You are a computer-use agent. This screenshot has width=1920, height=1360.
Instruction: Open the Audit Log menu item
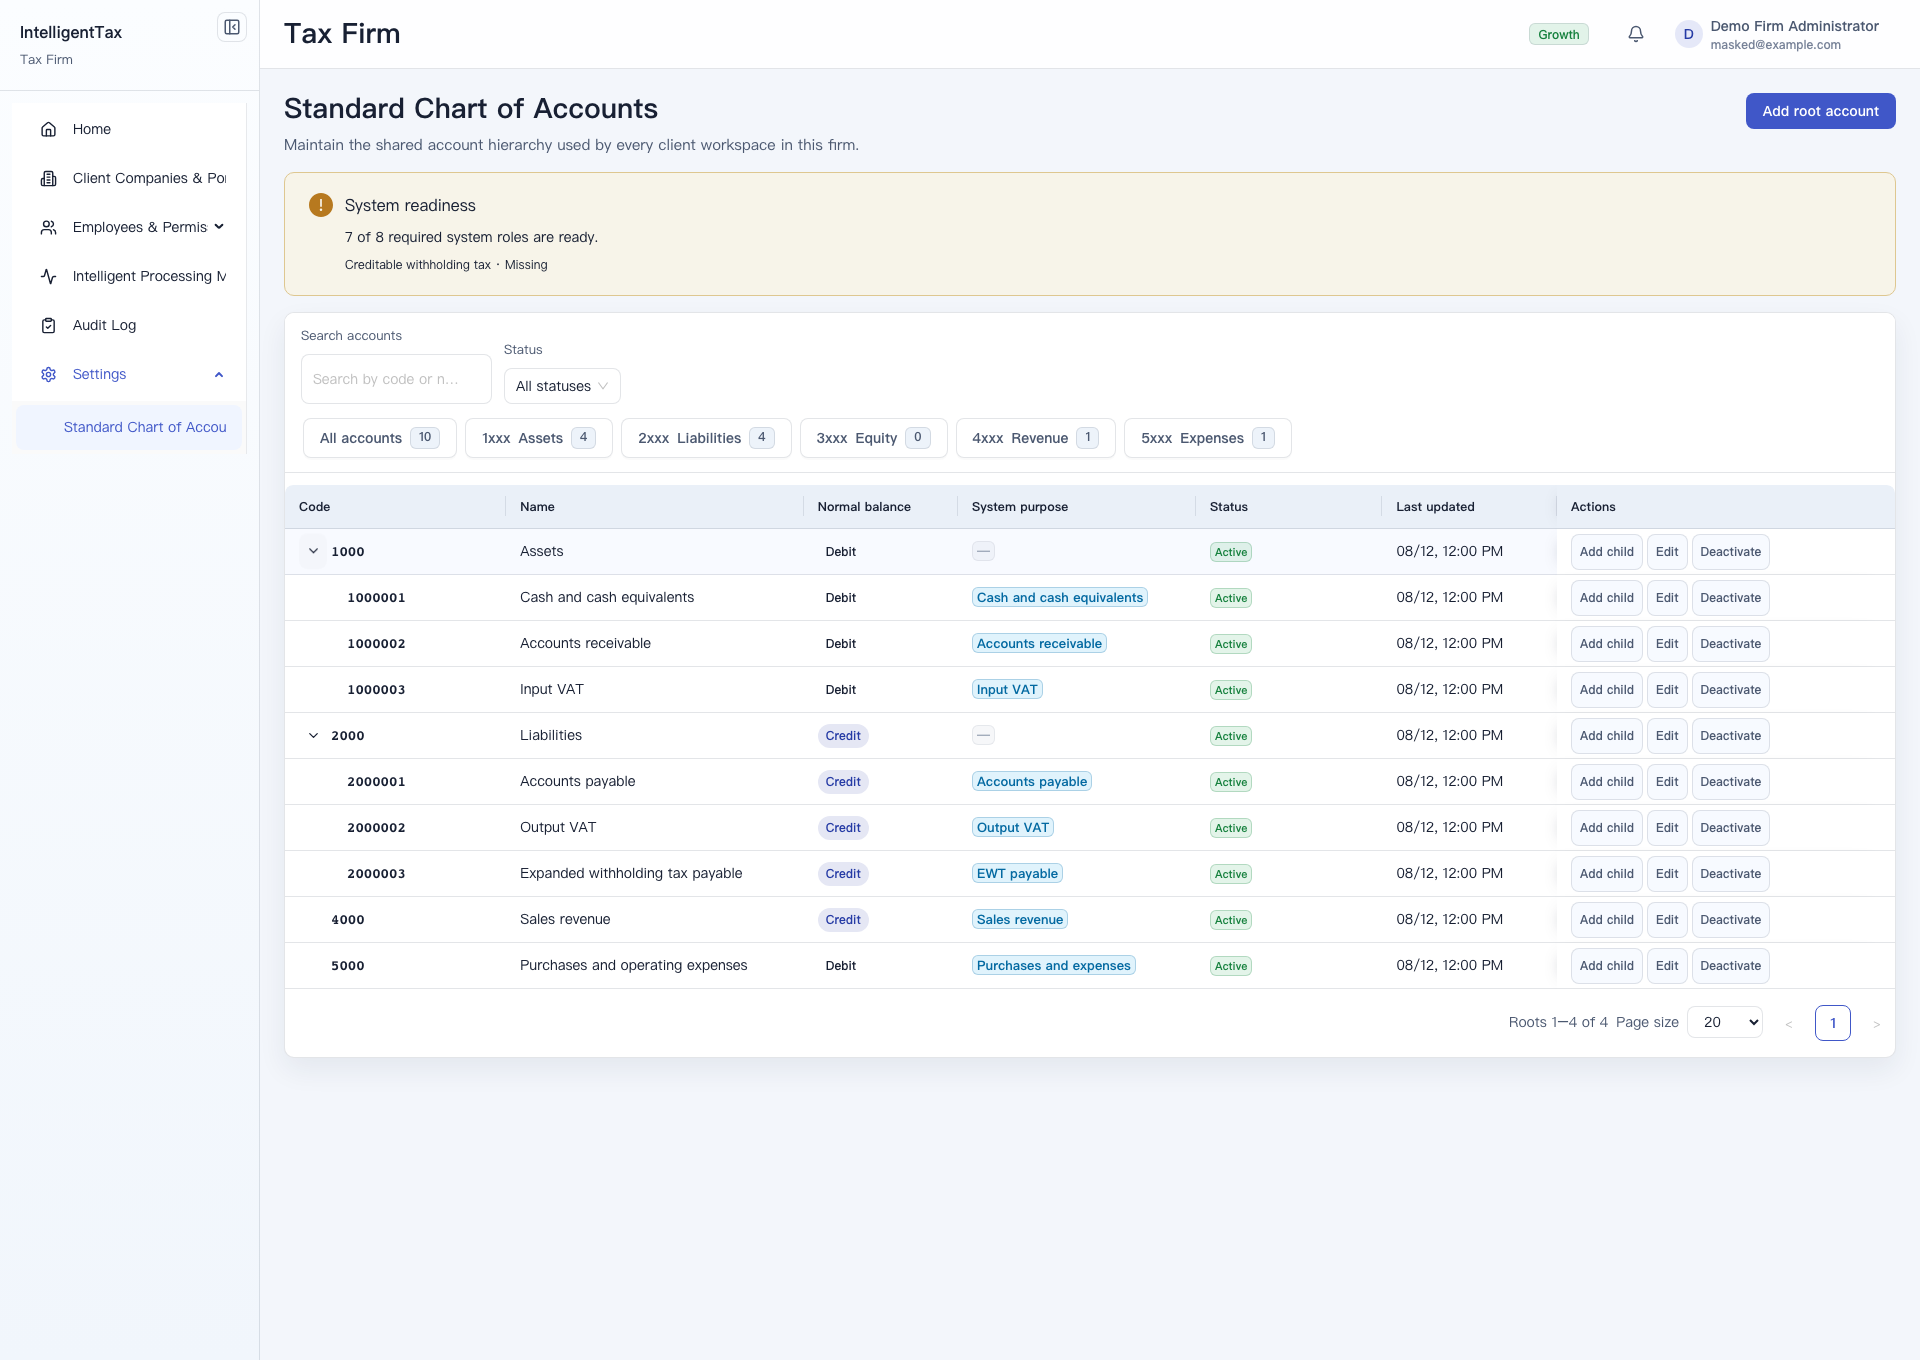130,325
